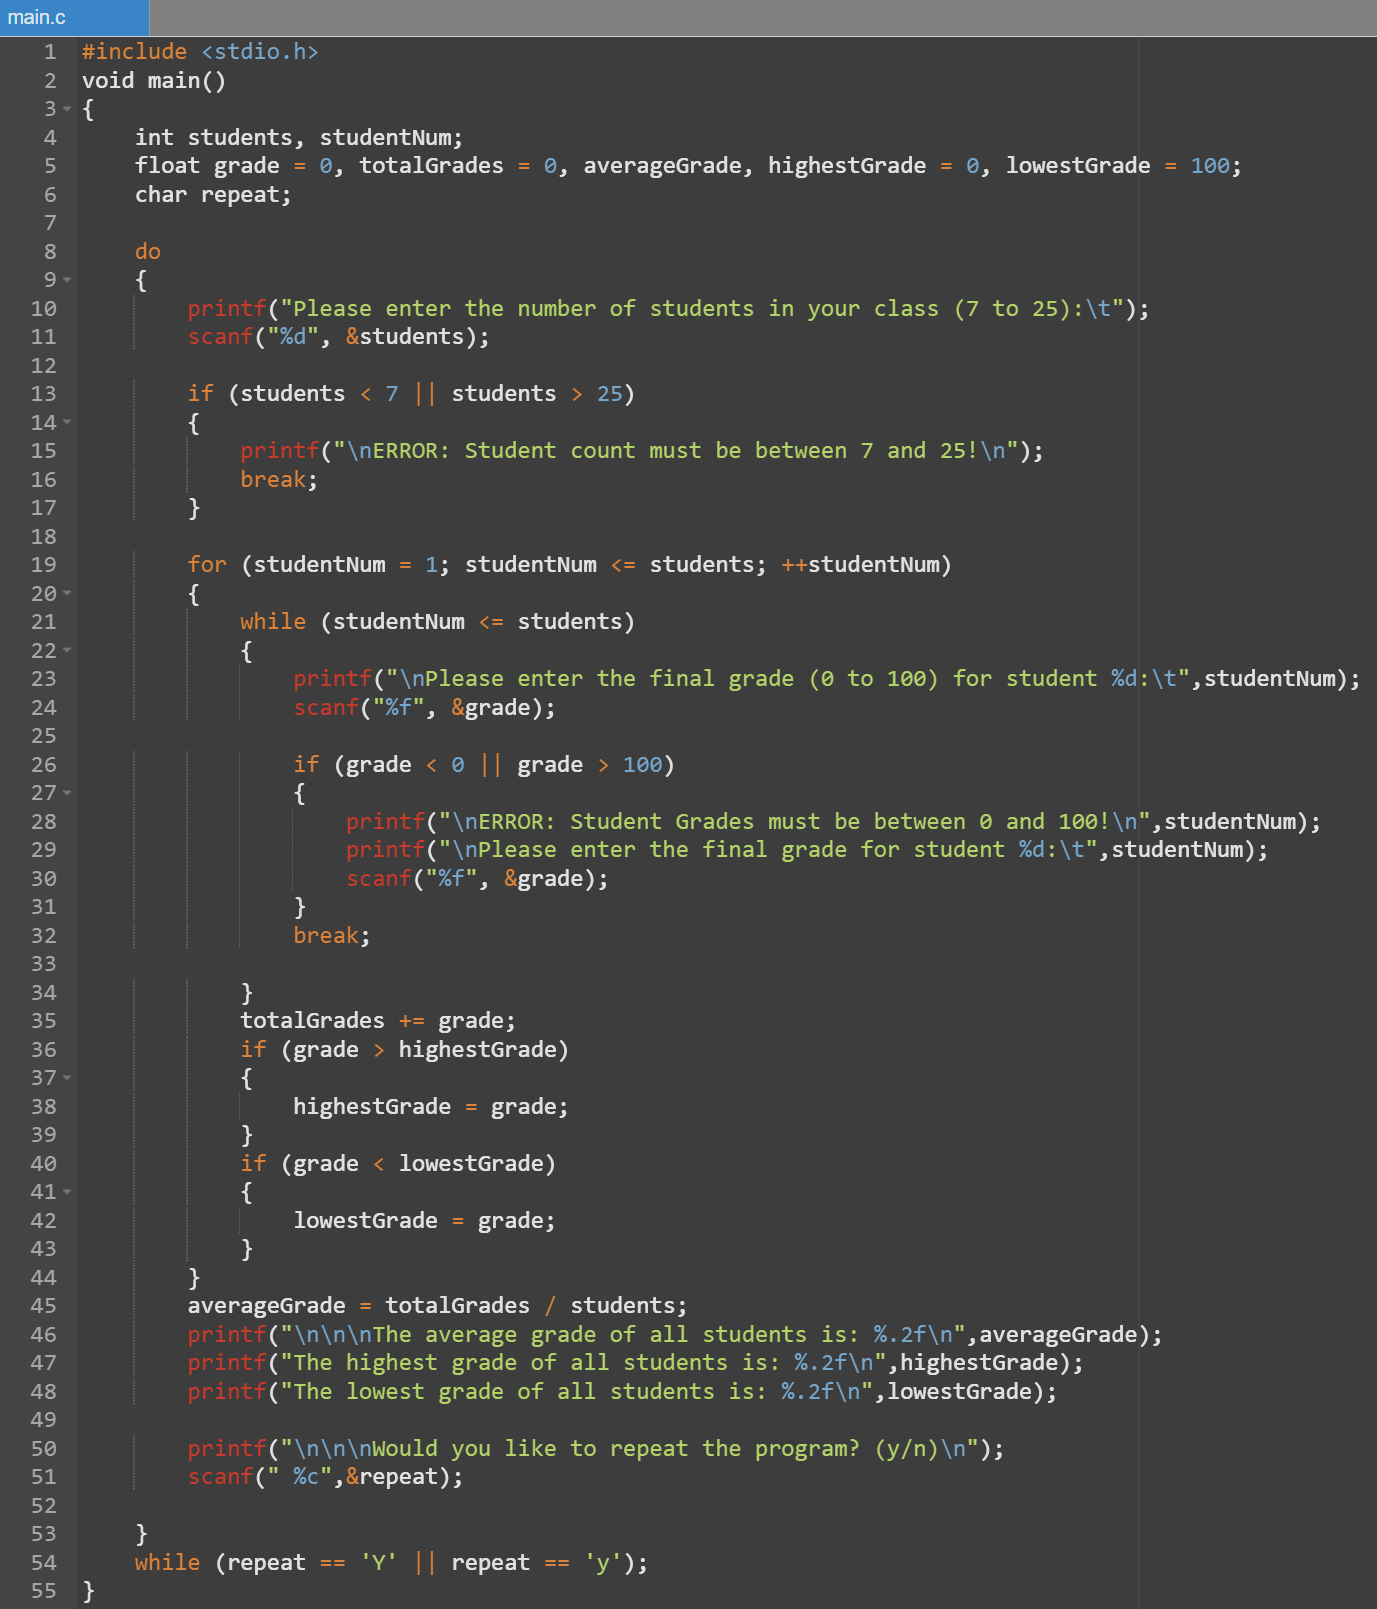Image resolution: width=1377 pixels, height=1609 pixels.
Task: Click line number 49 in the gutter
Action: pyautogui.click(x=44, y=1420)
